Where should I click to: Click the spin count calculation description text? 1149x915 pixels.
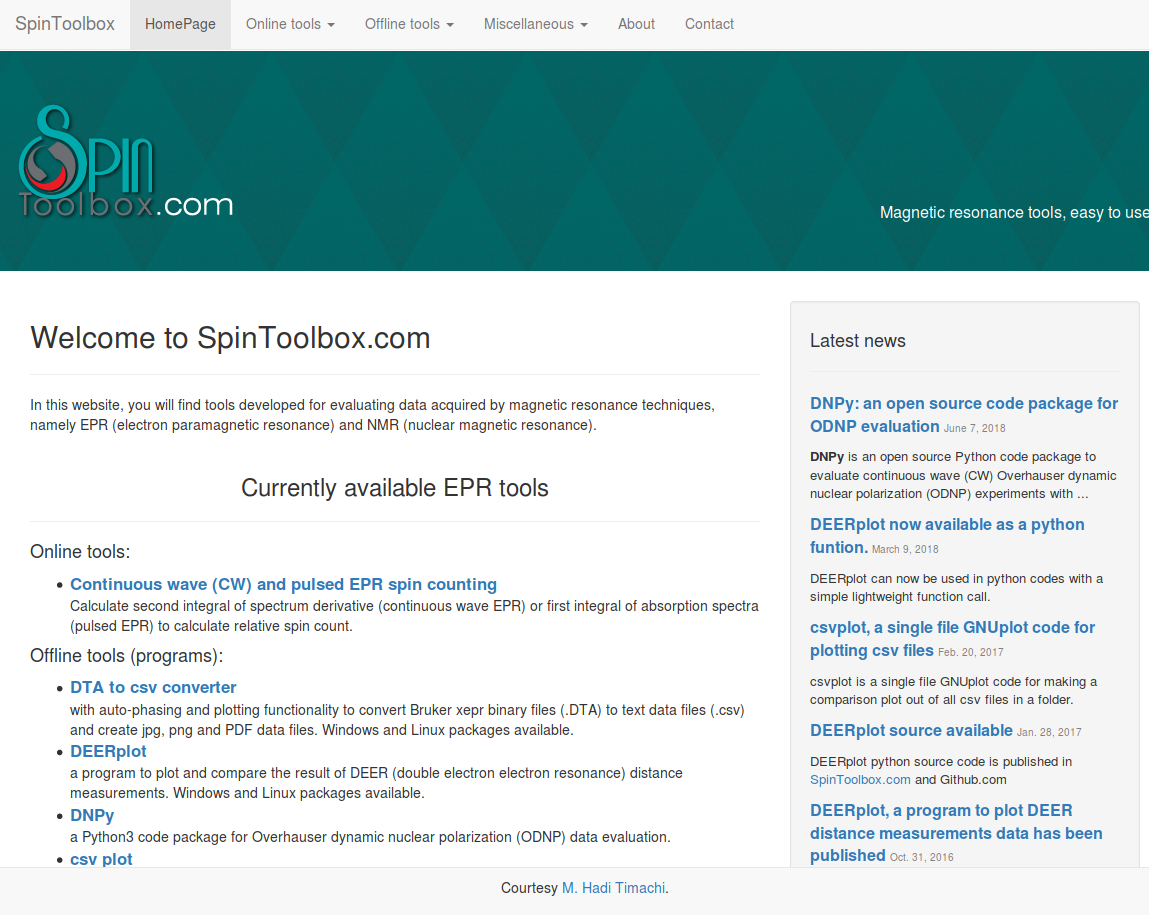click(x=415, y=616)
